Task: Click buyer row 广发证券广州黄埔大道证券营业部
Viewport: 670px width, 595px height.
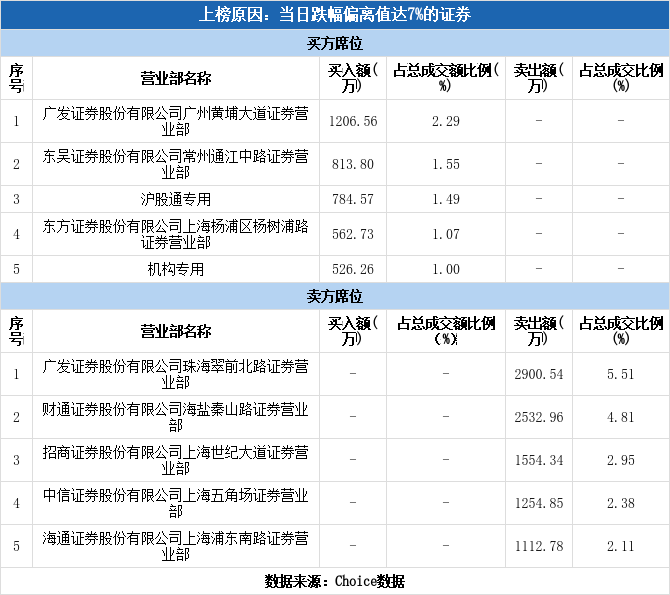Action: (176, 121)
